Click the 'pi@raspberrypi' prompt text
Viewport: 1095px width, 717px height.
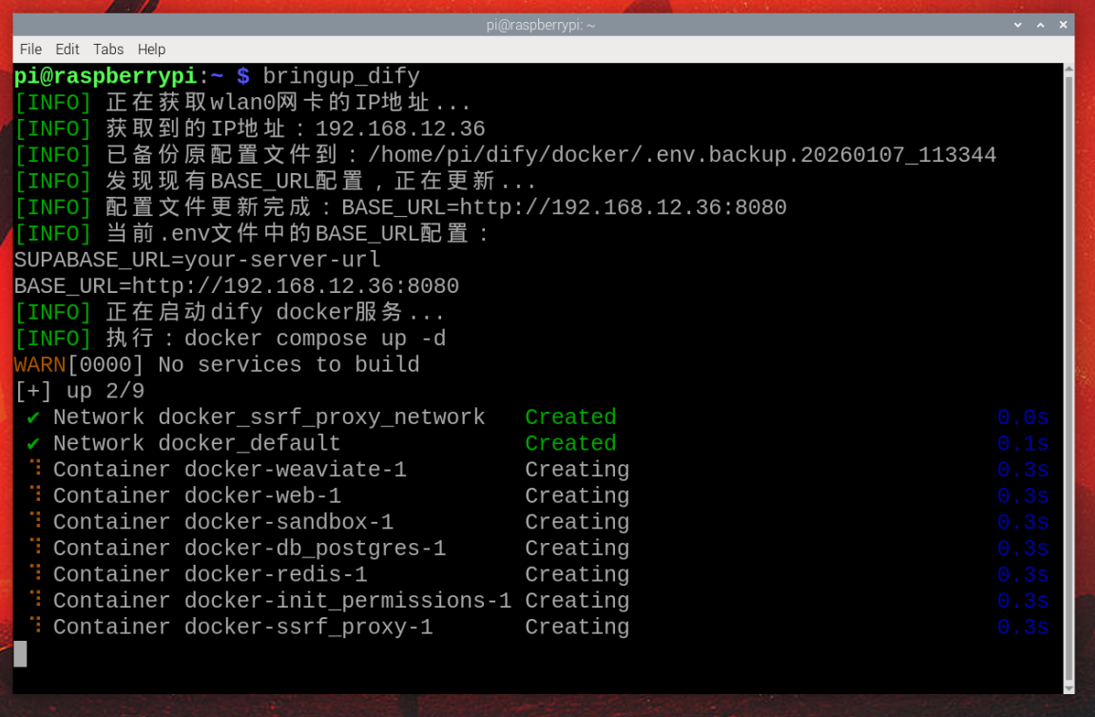click(105, 76)
